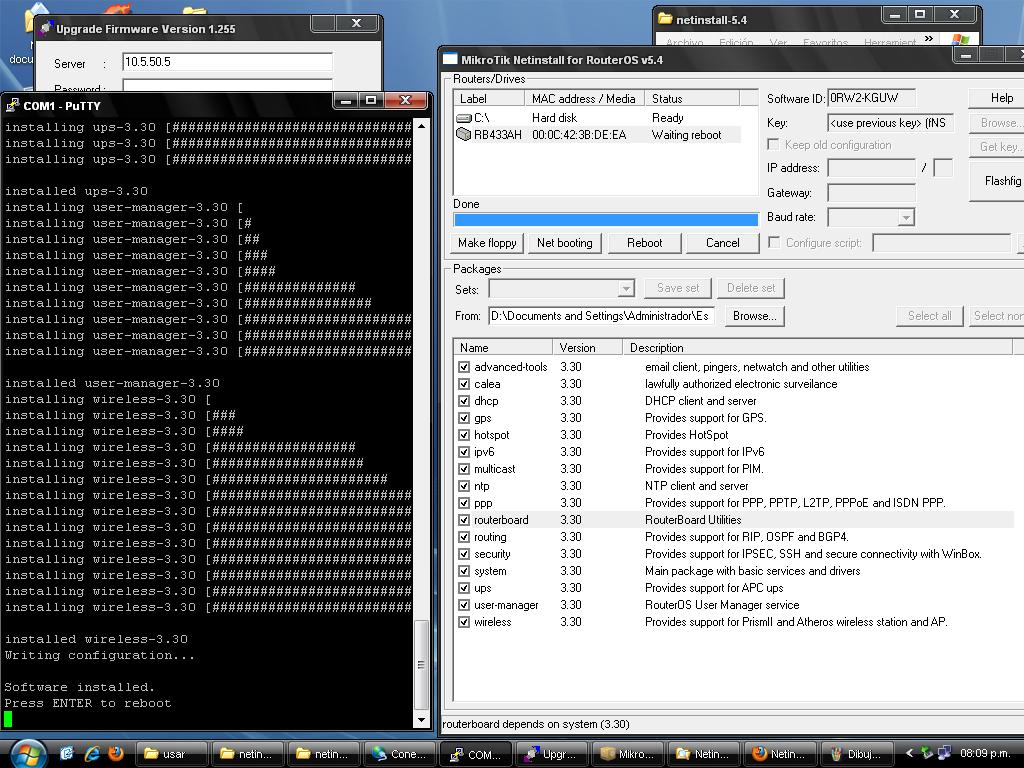1024x768 pixels.
Task: Click the Status column header in Routers list
Action: [x=692, y=98]
